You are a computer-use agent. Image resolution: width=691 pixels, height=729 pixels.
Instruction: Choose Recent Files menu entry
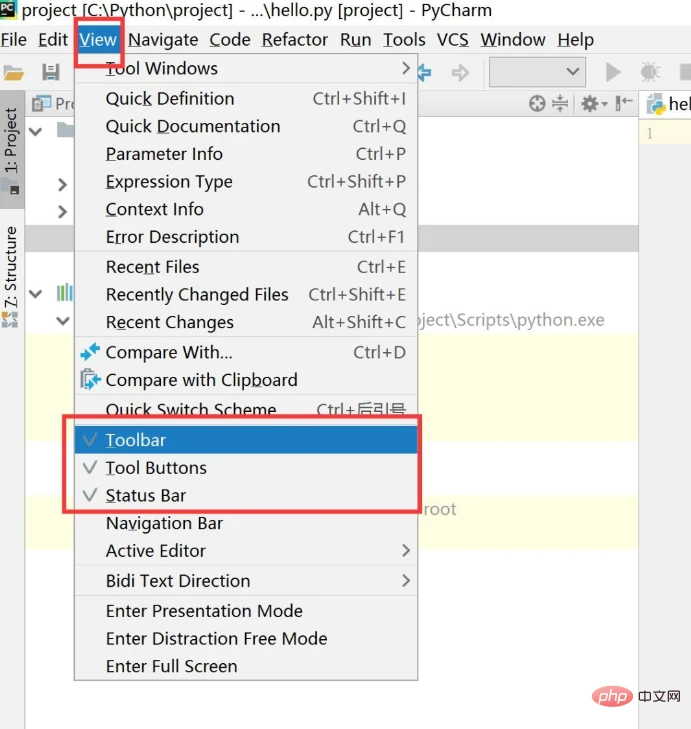(246, 267)
